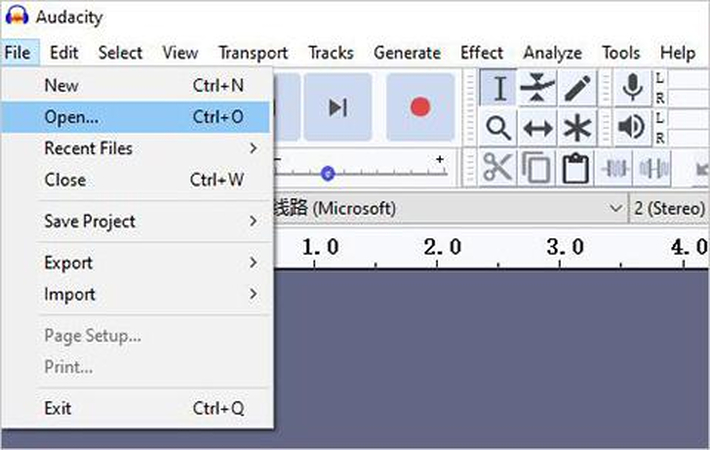Select the Selection (I-beam) tool
Image resolution: width=710 pixels, height=450 pixels.
(x=498, y=89)
